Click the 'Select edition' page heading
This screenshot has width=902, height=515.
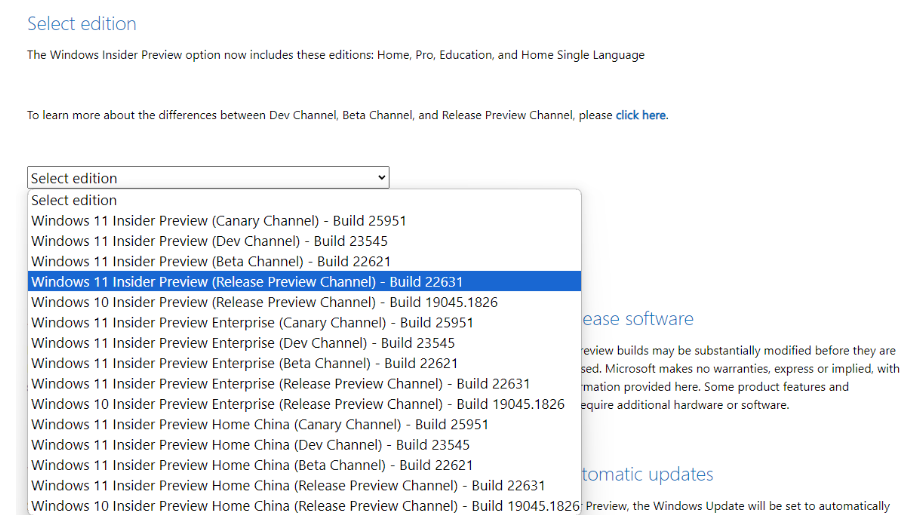click(x=82, y=24)
